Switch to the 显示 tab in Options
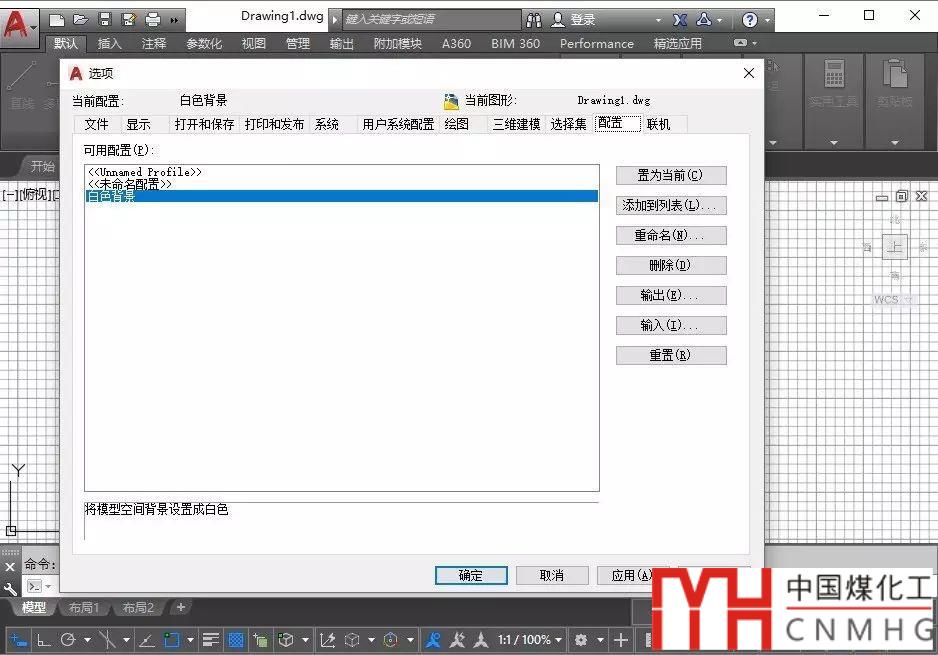This screenshot has width=938, height=655. pos(138,124)
